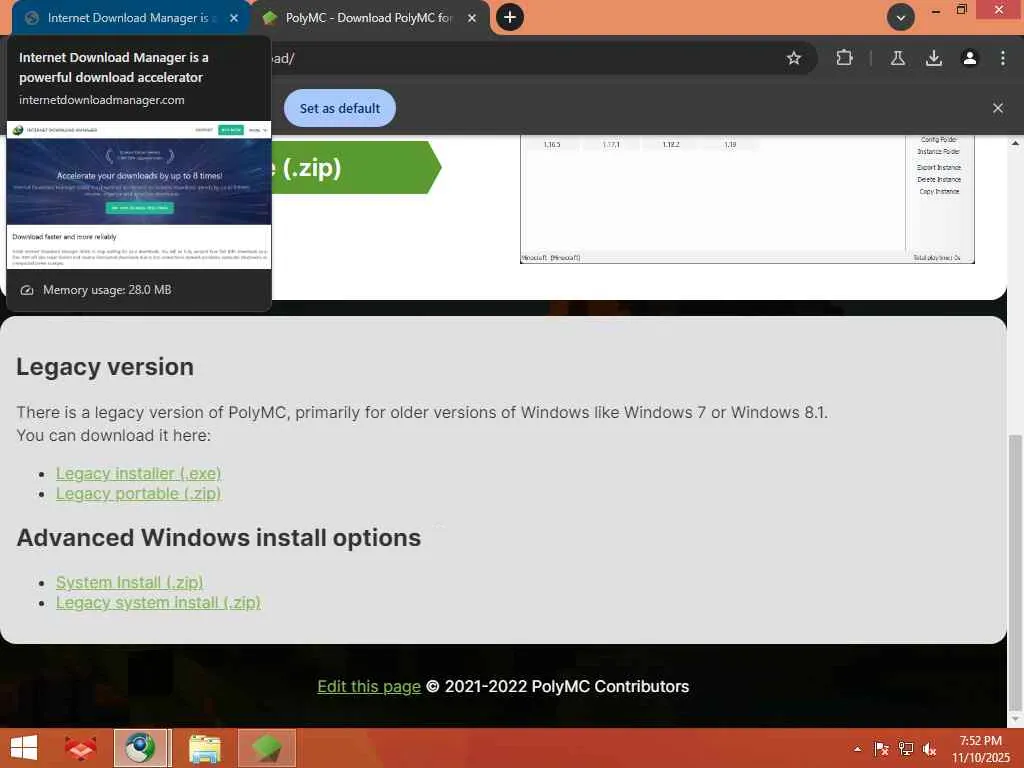
Task: Open the extensions puzzle icon
Action: point(844,58)
